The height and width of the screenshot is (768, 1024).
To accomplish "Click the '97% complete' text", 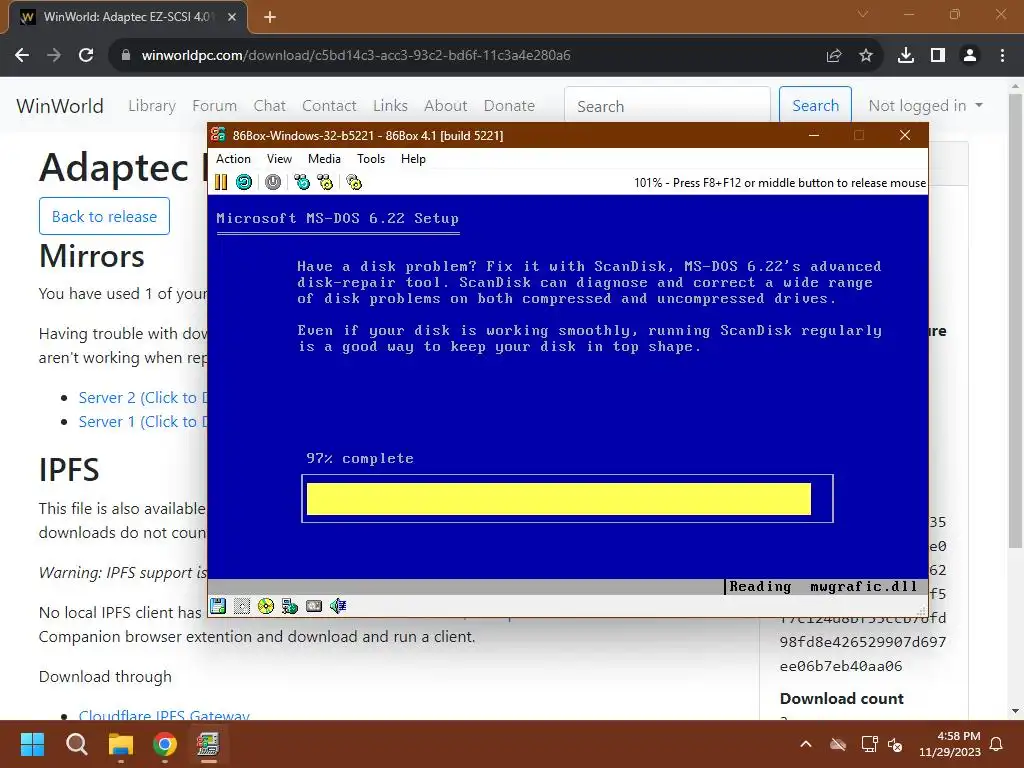I will tap(360, 458).
